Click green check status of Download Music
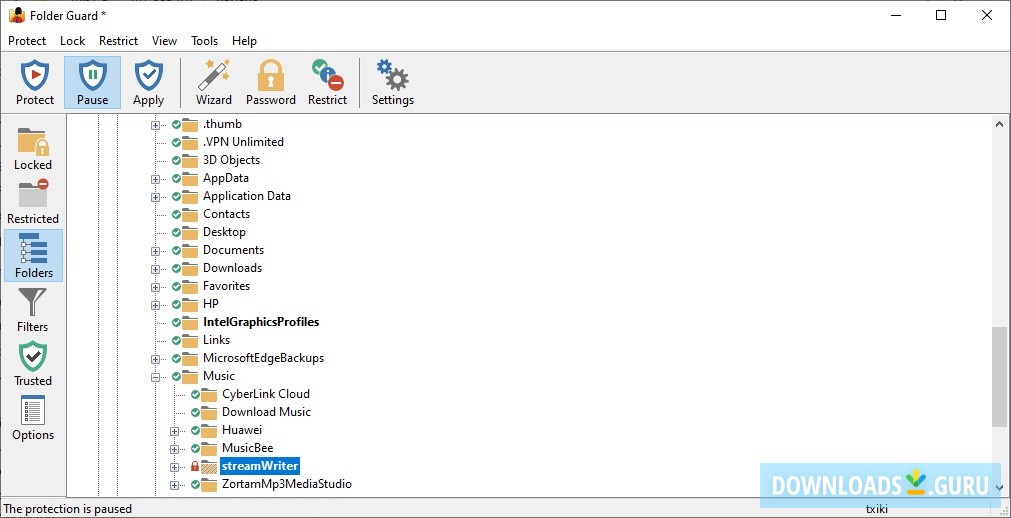The width and height of the screenshot is (1011, 518). [x=195, y=412]
